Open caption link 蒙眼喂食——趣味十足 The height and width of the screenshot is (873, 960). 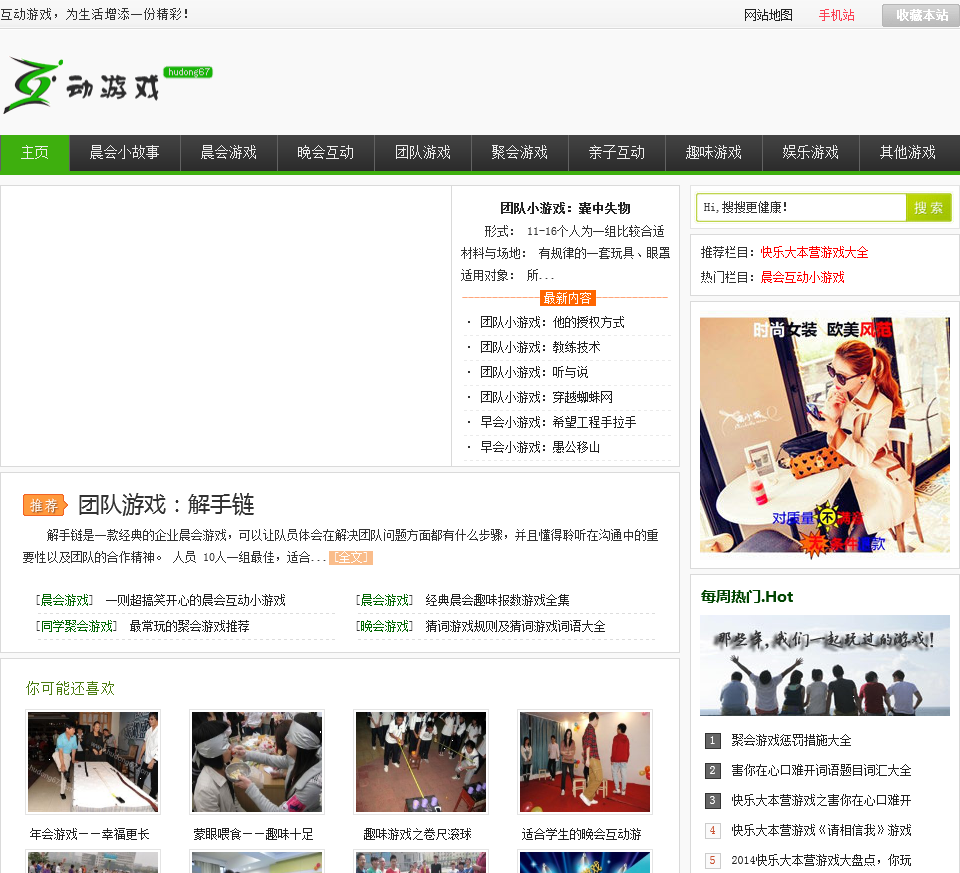coord(253,834)
